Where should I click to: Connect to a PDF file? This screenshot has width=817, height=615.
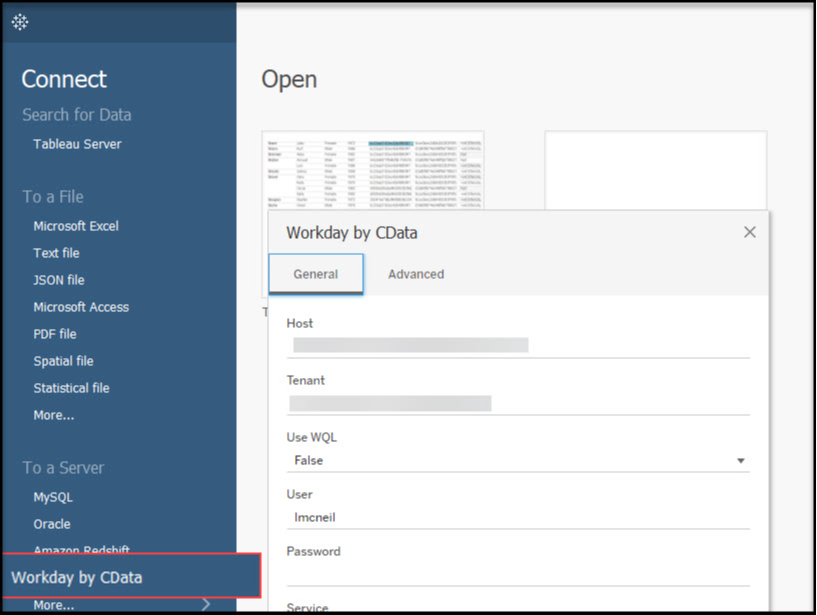[x=55, y=334]
